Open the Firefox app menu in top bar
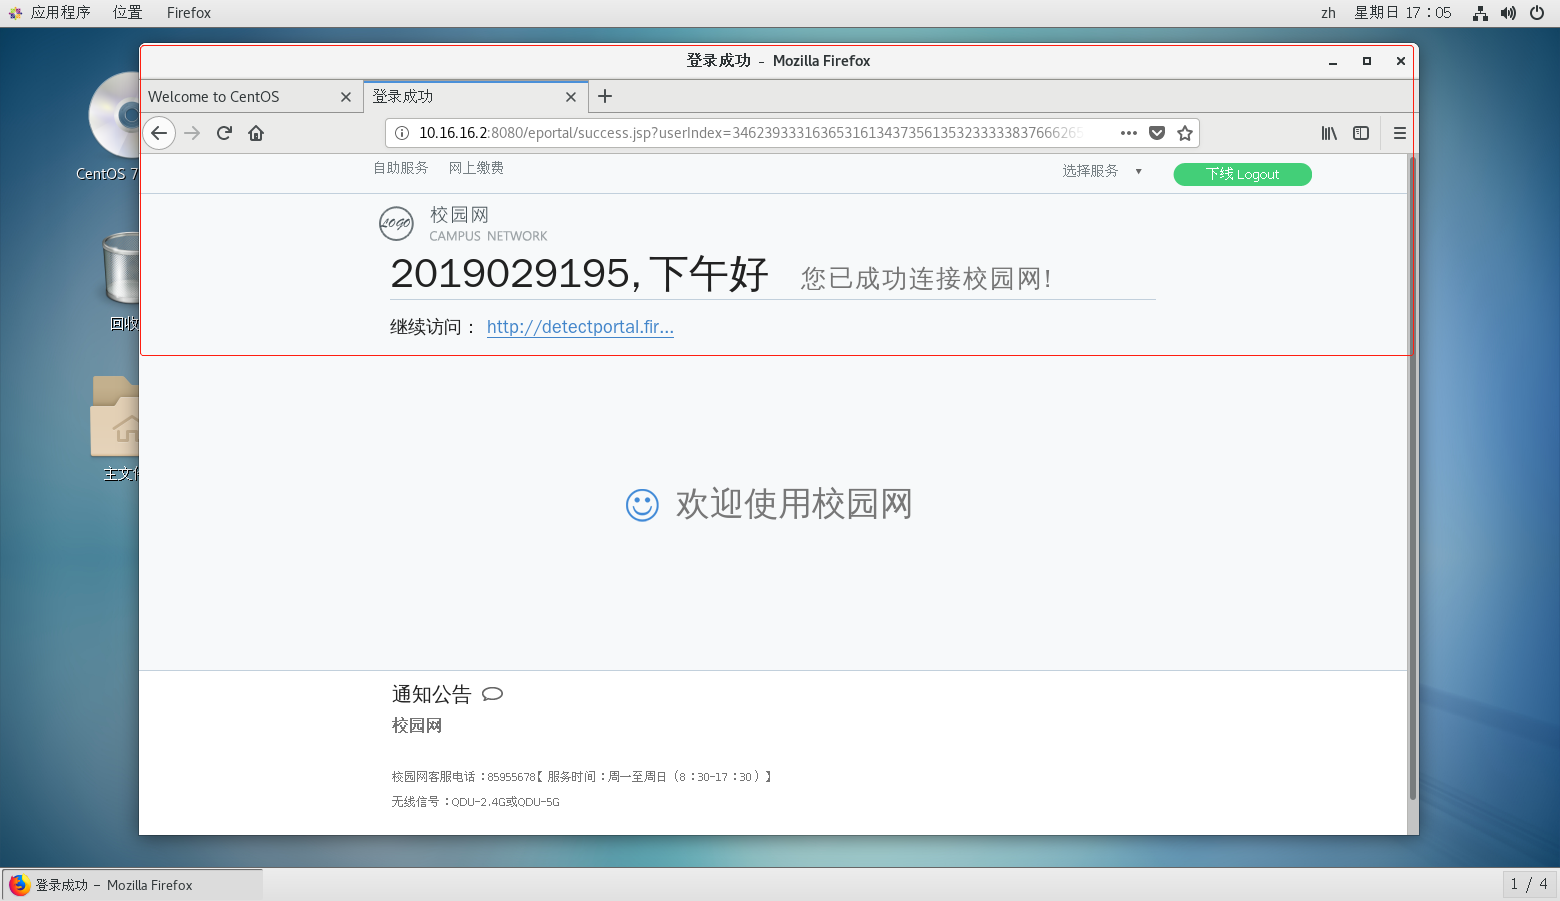This screenshot has width=1560, height=901. [x=189, y=13]
